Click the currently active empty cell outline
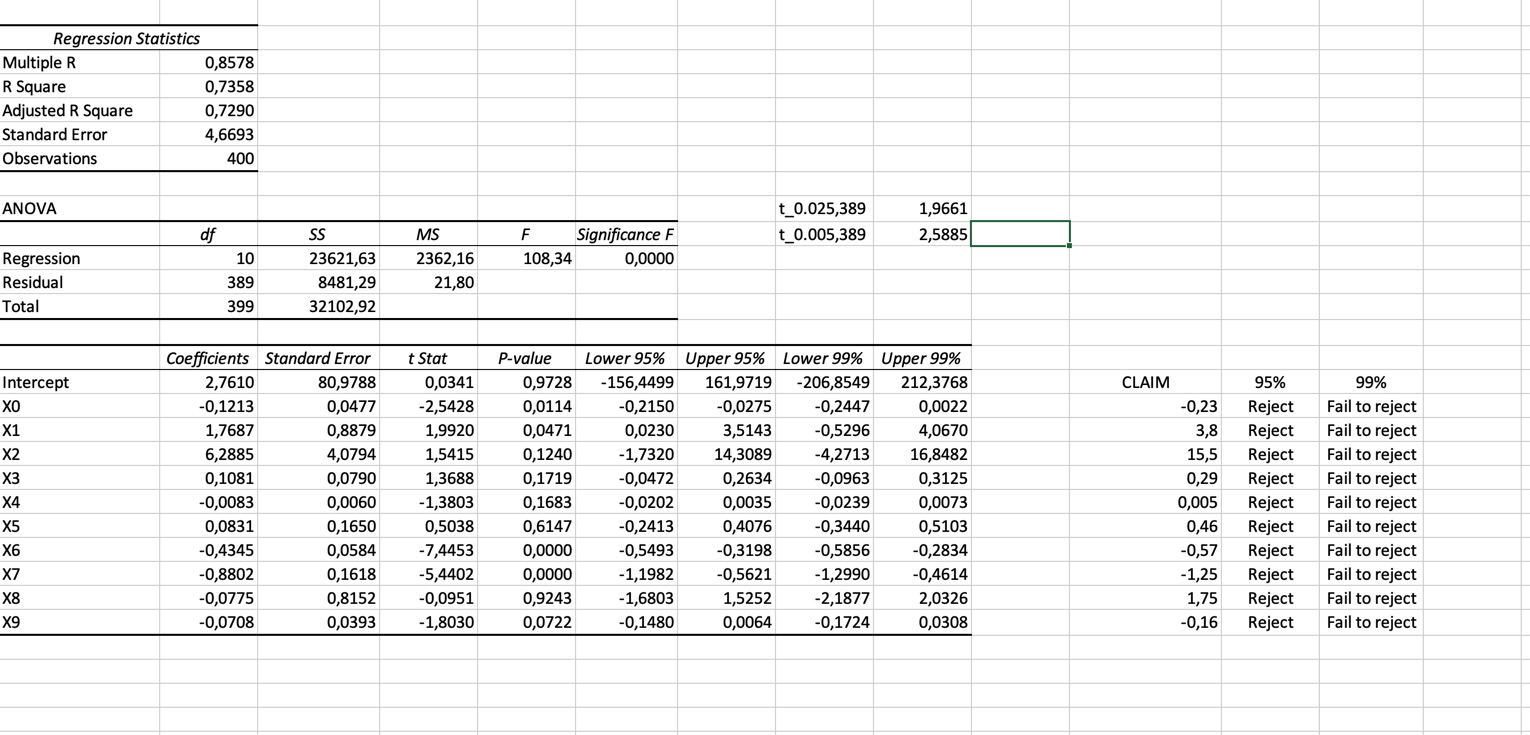This screenshot has height=735, width=1530. 1019,234
